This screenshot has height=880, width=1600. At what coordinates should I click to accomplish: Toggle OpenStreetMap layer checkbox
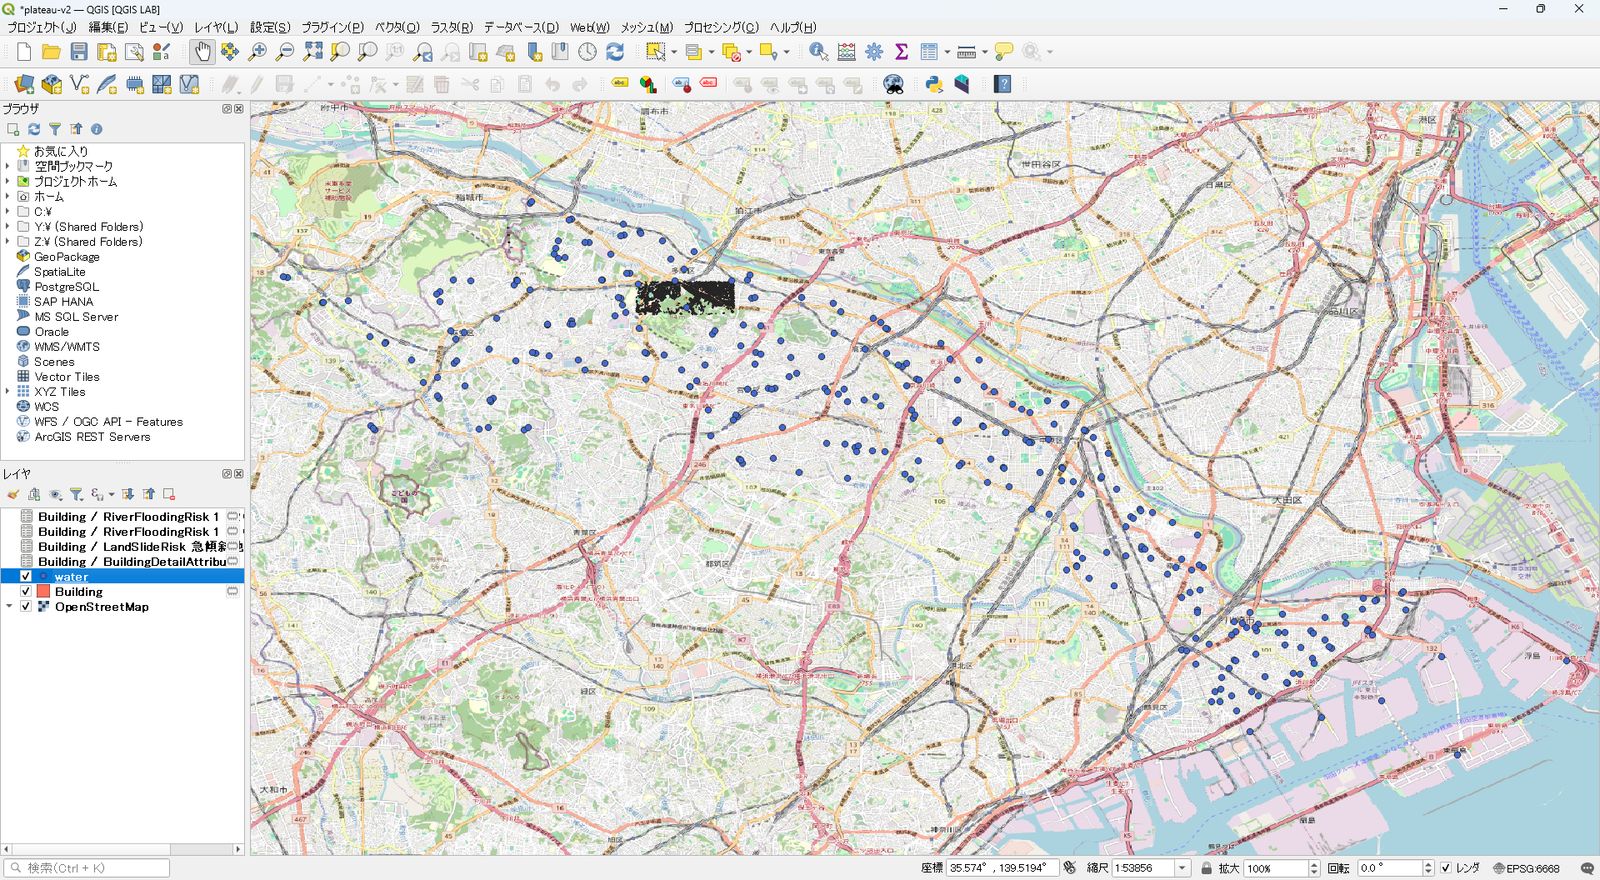pos(26,607)
